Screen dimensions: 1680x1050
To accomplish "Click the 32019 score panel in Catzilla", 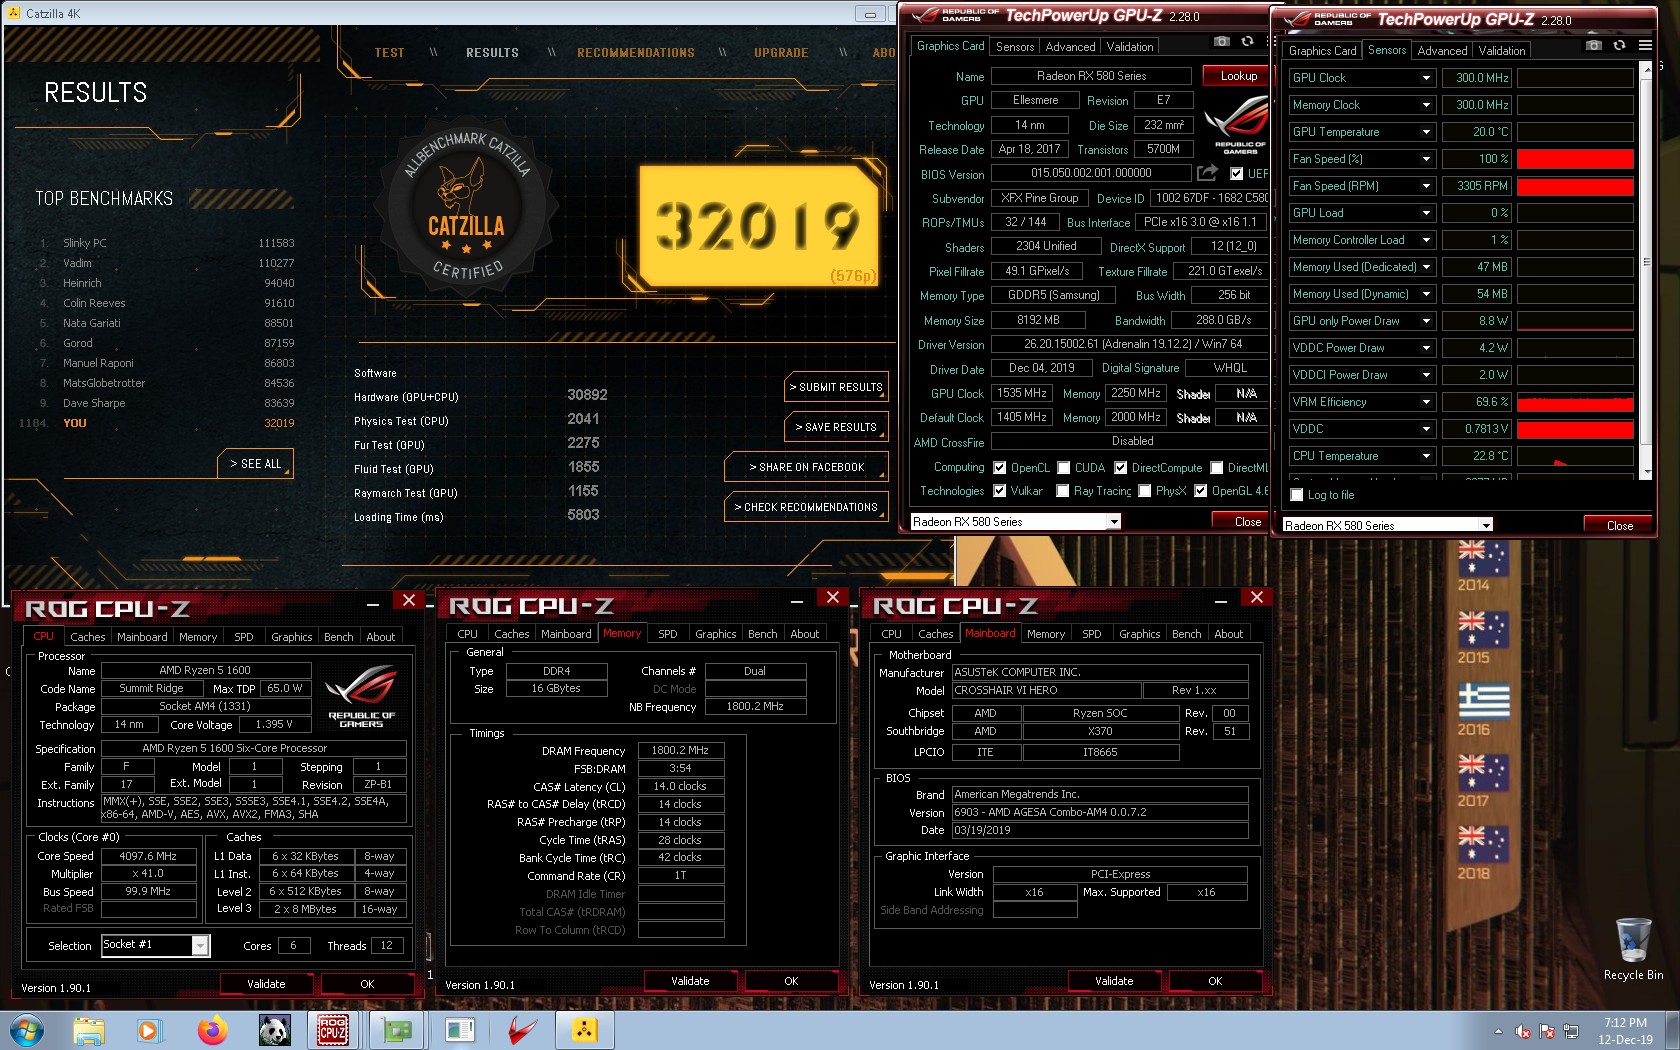I will [758, 225].
